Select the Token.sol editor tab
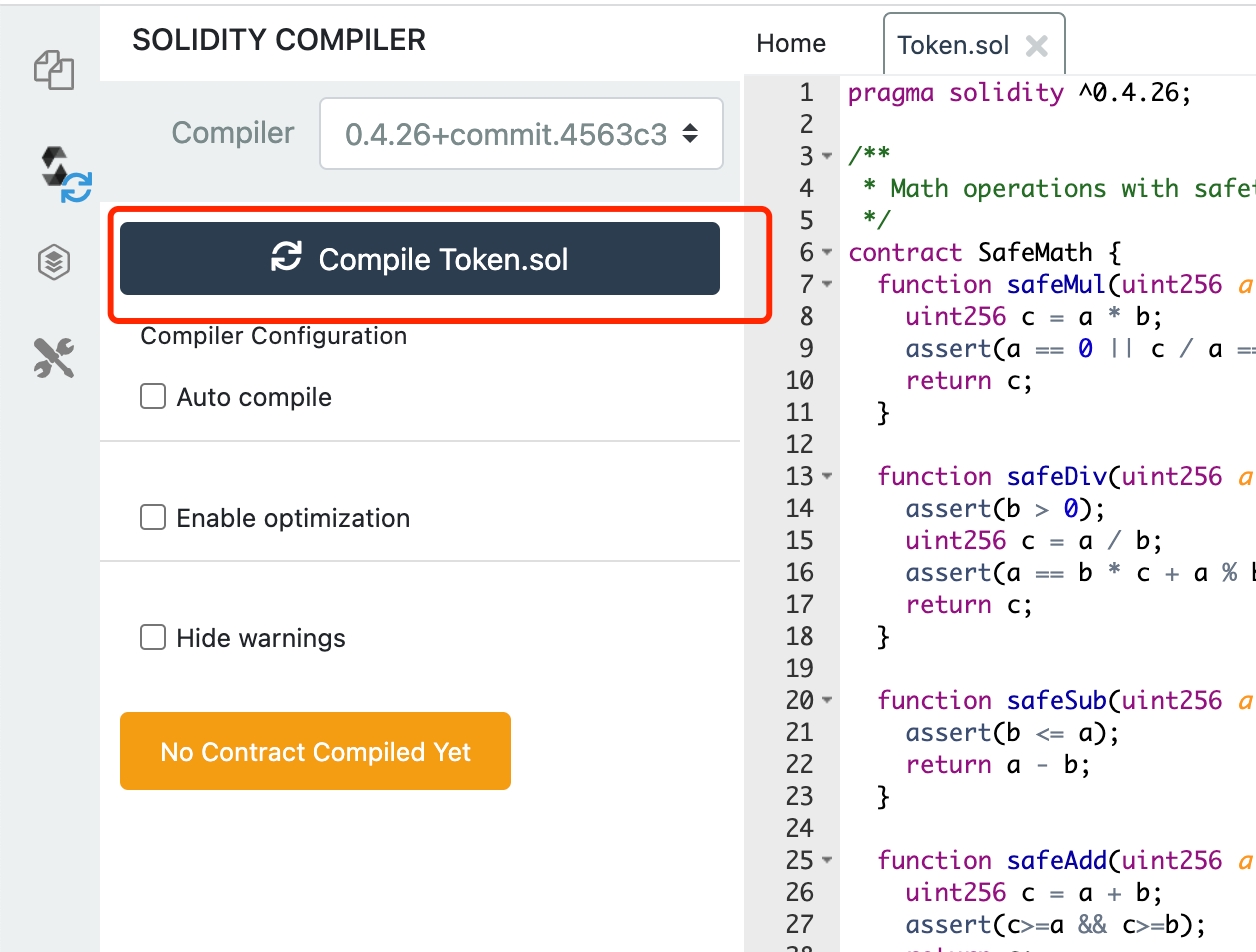 (952, 46)
